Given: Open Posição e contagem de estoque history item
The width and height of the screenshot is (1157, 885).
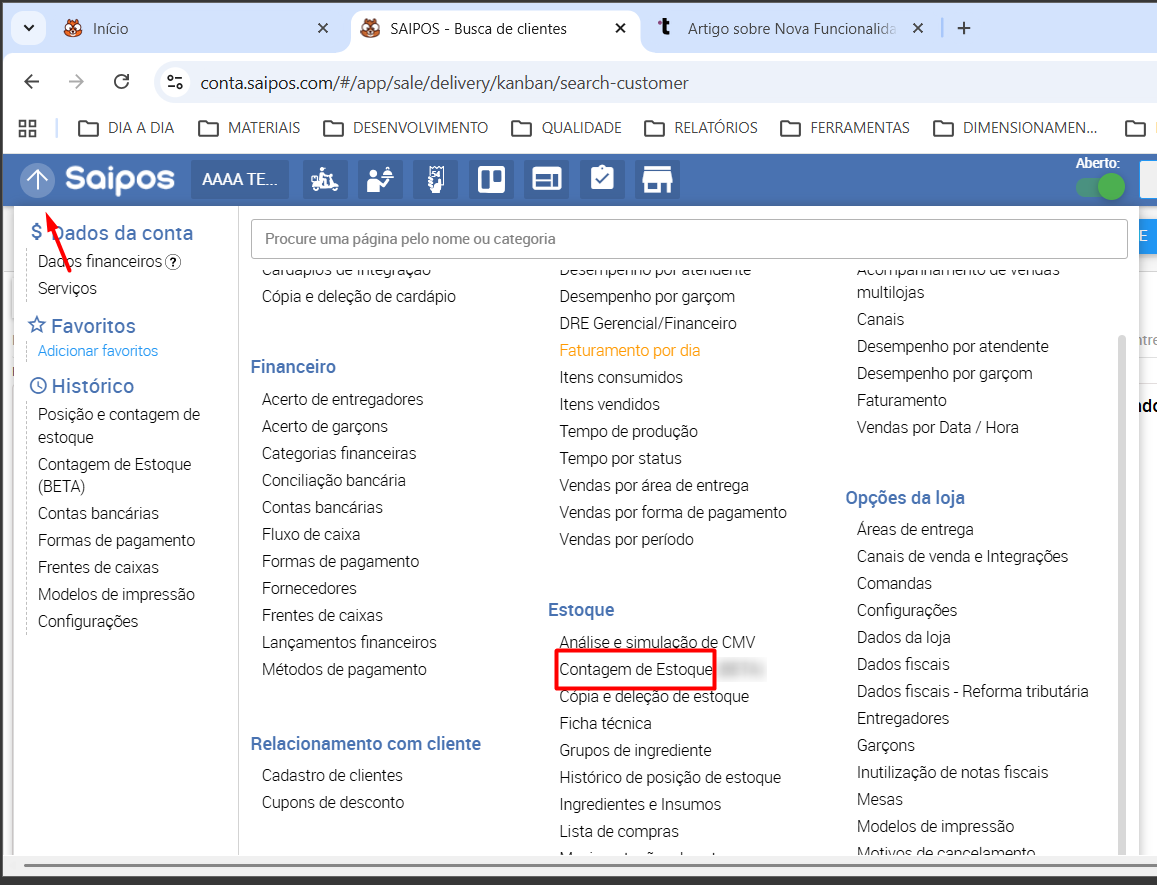Looking at the screenshot, I should click(119, 426).
